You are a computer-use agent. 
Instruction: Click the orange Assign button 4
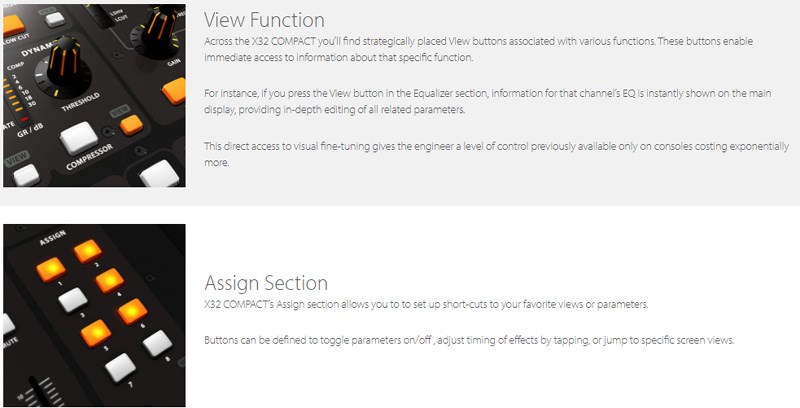(x=110, y=280)
